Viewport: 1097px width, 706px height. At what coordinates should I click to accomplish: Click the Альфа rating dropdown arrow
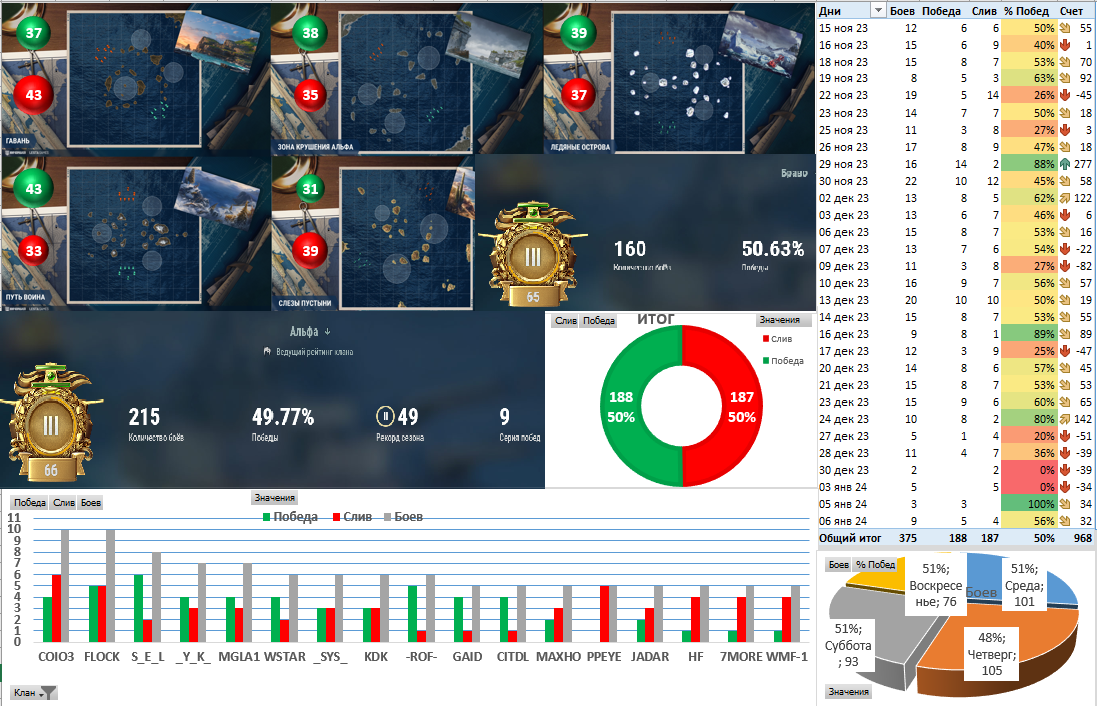327,332
